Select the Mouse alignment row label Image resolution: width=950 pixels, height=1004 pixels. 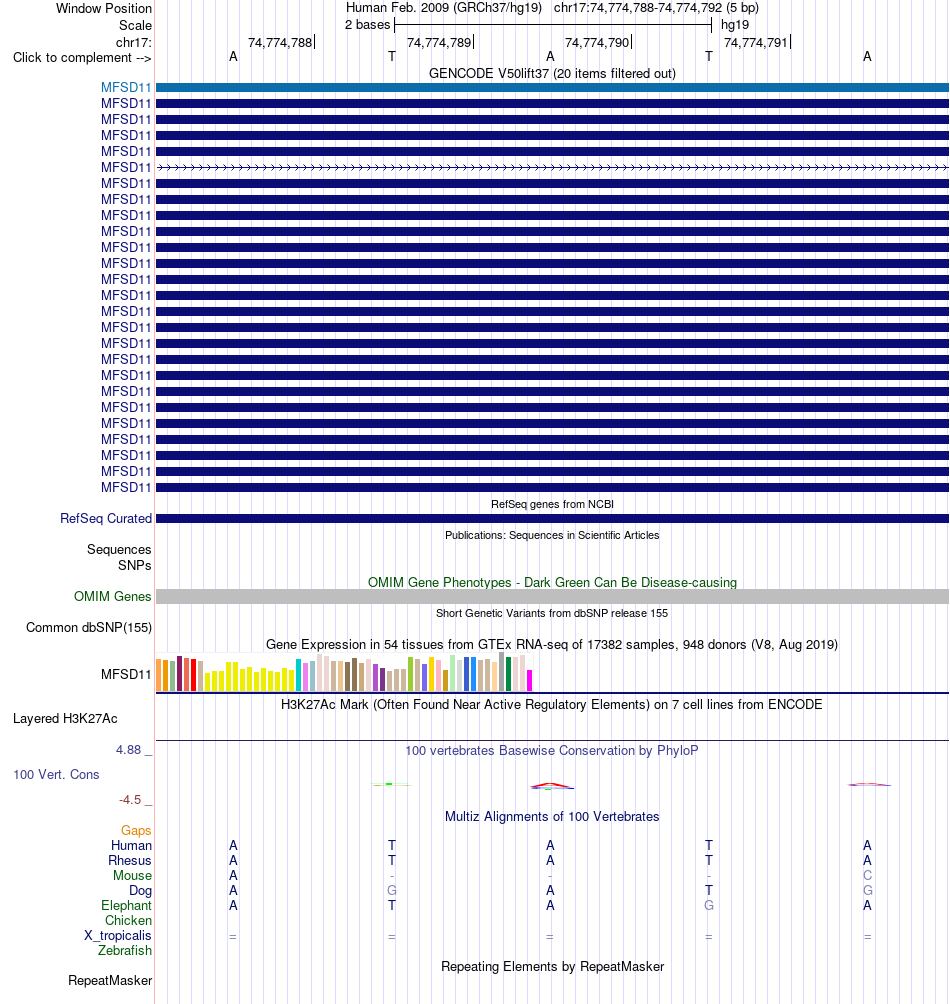(x=133, y=875)
